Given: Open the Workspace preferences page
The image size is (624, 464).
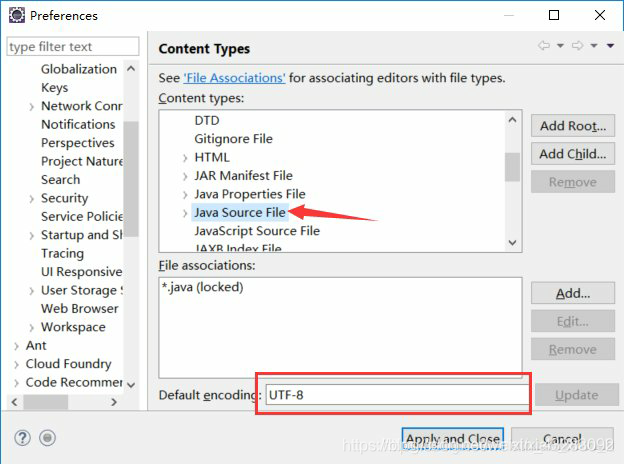Looking at the screenshot, I should pos(73,327).
